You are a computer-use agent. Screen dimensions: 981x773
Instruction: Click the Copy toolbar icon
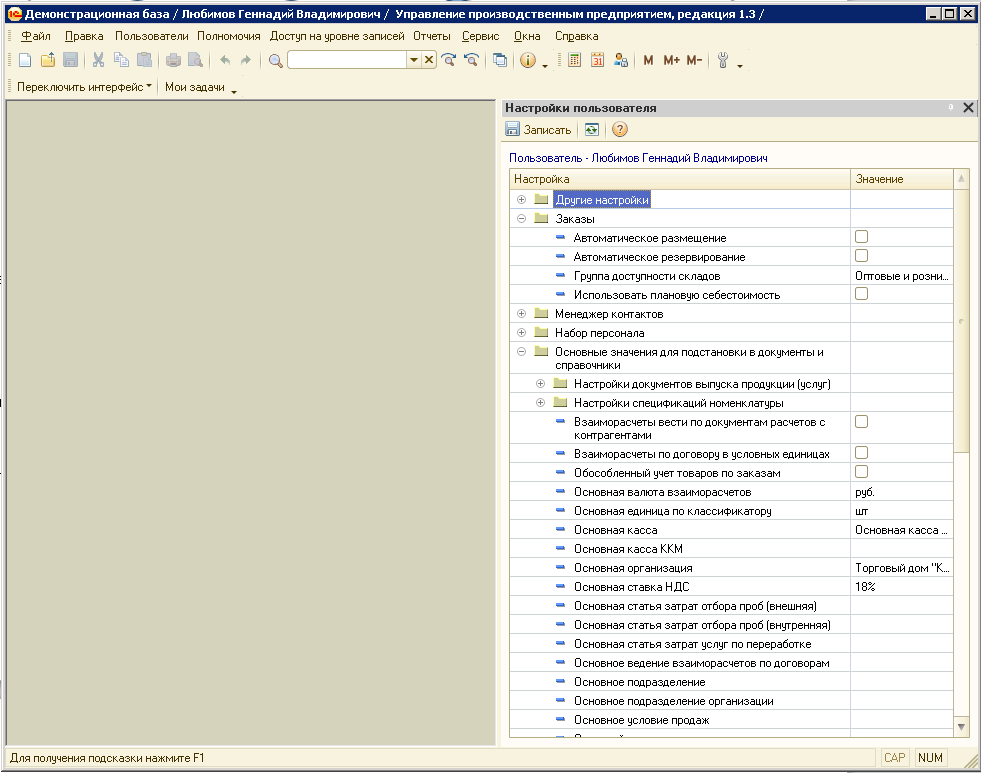(121, 60)
